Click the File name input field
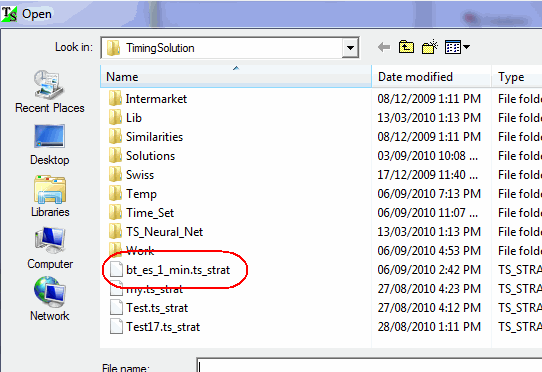Screen dimensions: 542x372 point(369,365)
